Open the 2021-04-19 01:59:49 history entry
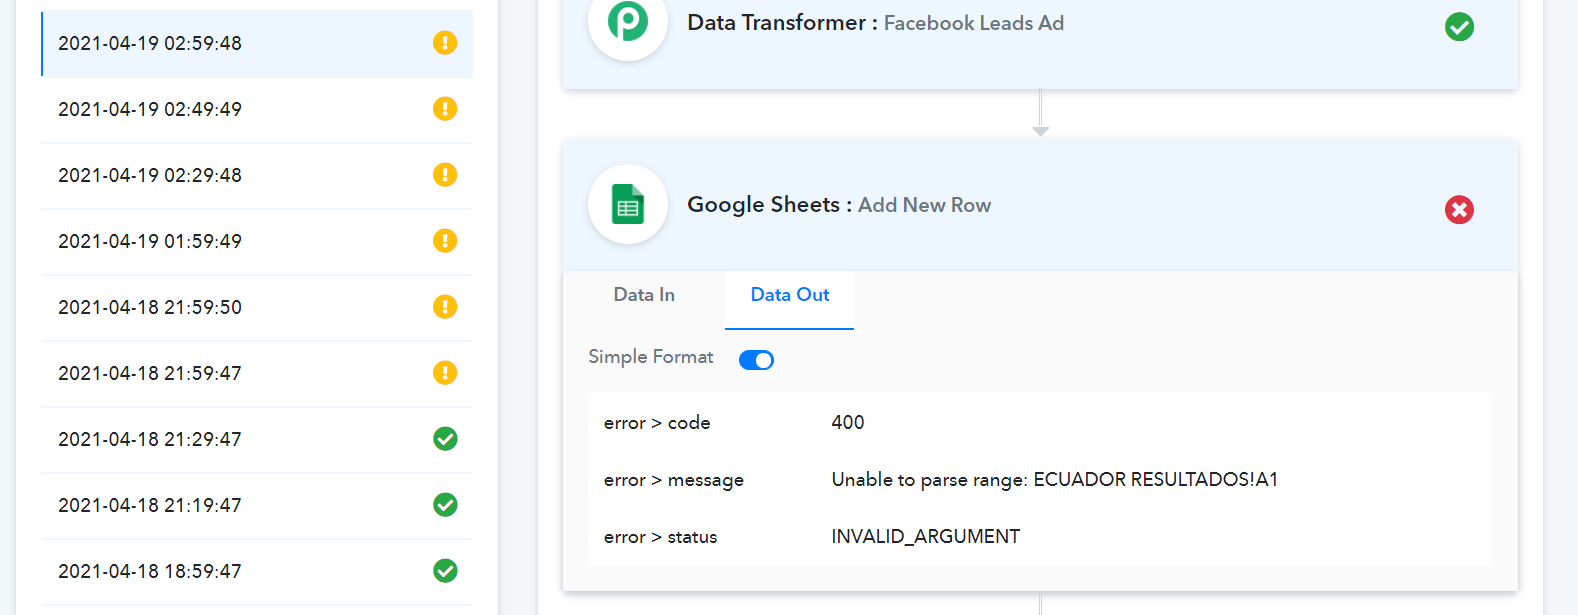The height and width of the screenshot is (615, 1578). (x=257, y=242)
